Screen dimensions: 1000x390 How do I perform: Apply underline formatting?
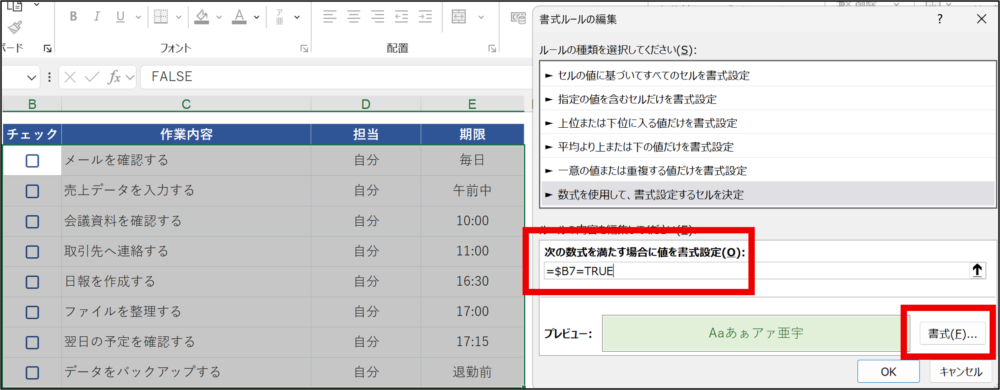click(x=120, y=17)
